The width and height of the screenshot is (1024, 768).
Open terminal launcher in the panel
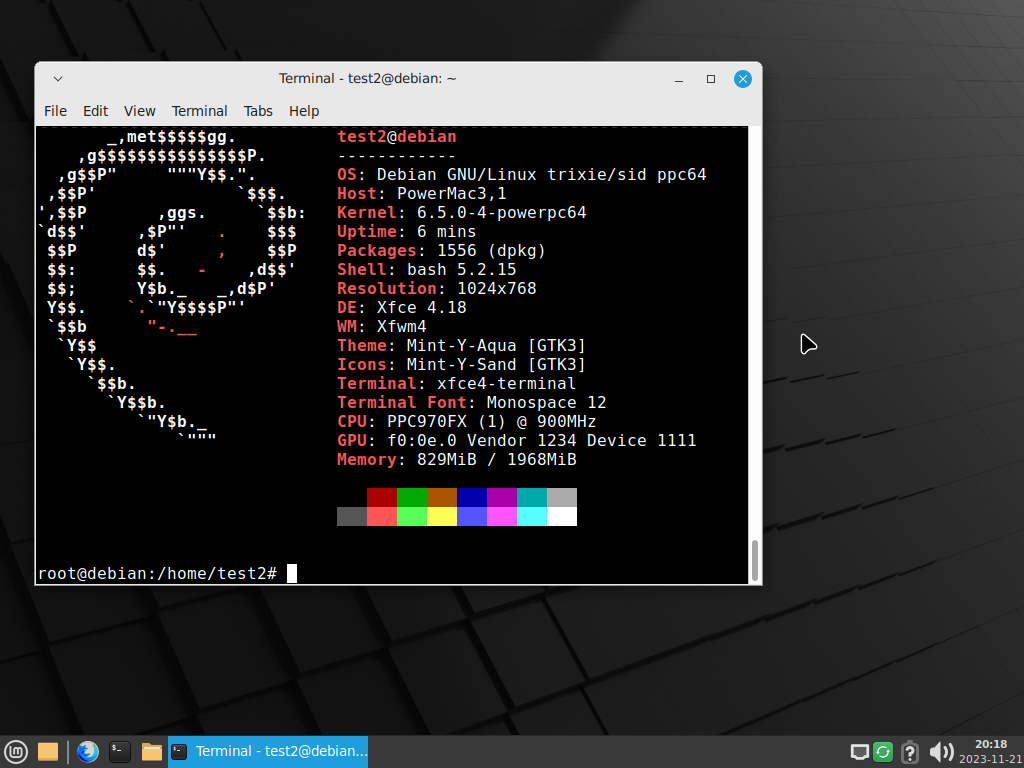point(120,751)
